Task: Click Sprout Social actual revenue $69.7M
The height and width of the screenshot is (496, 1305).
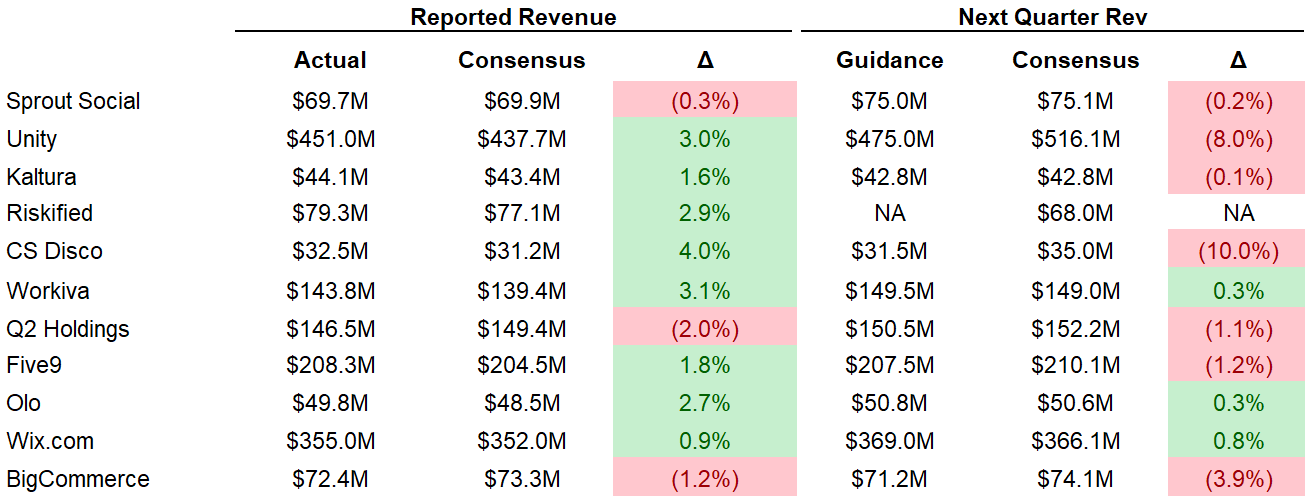Action: pyautogui.click(x=330, y=101)
